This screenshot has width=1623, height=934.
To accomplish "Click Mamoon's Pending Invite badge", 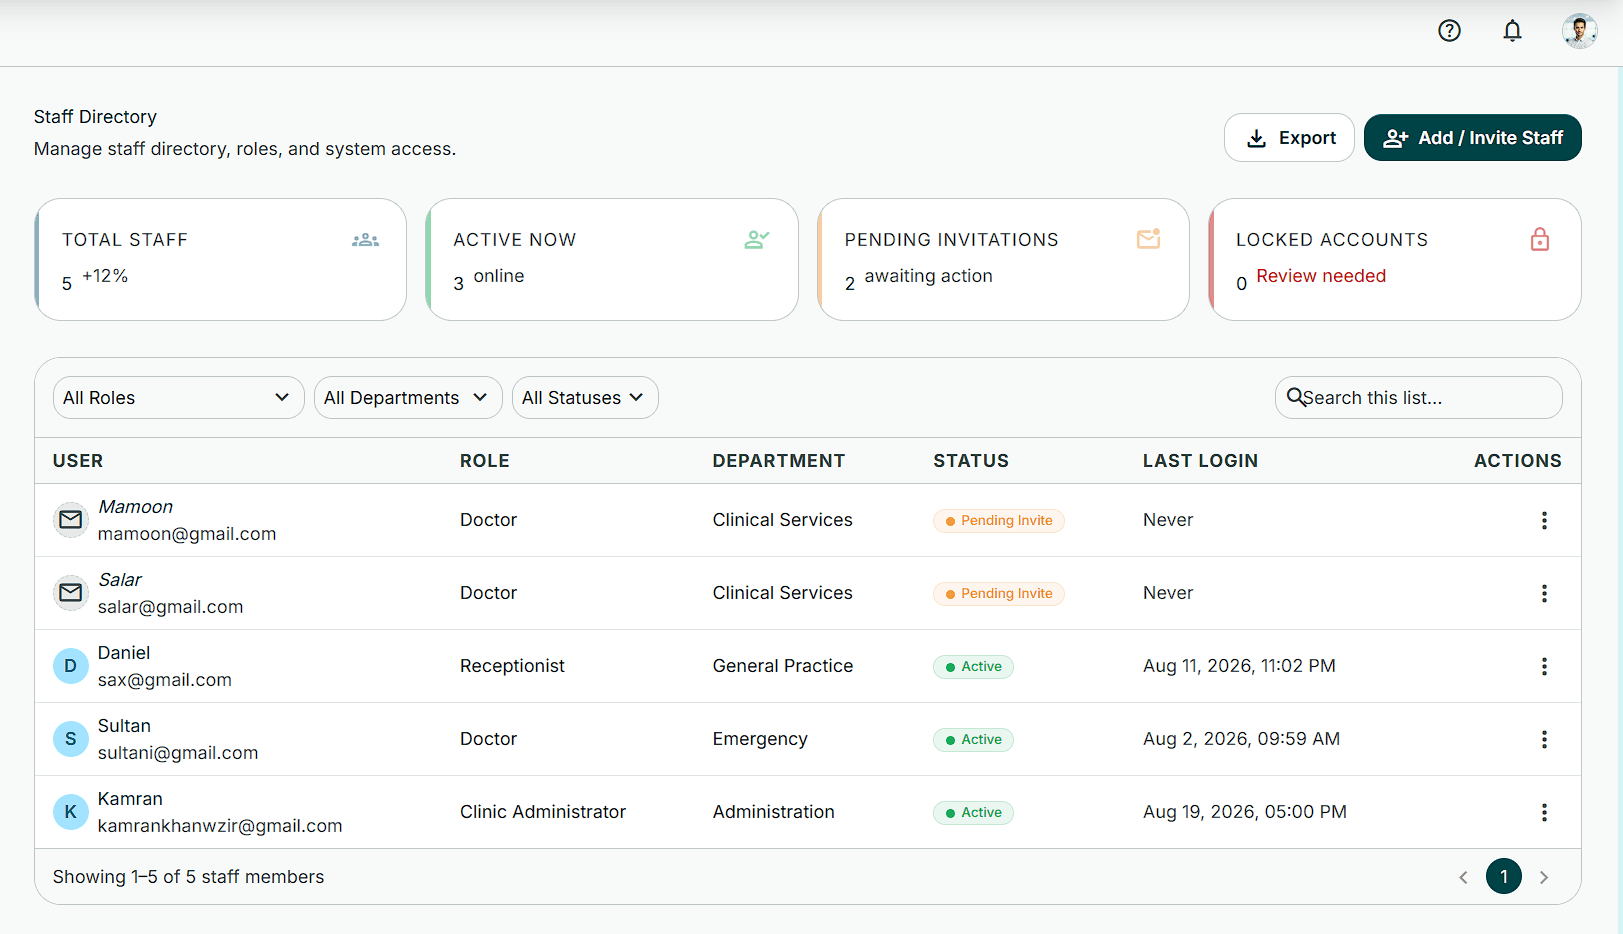I will 998,521.
